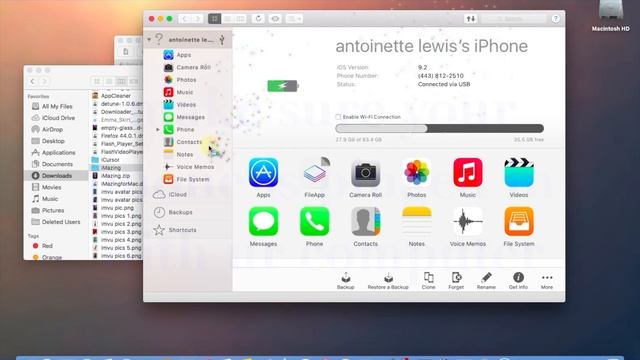The image size is (640, 360).
Task: Select All My Files in Finder sidebar
Action: [x=56, y=107]
